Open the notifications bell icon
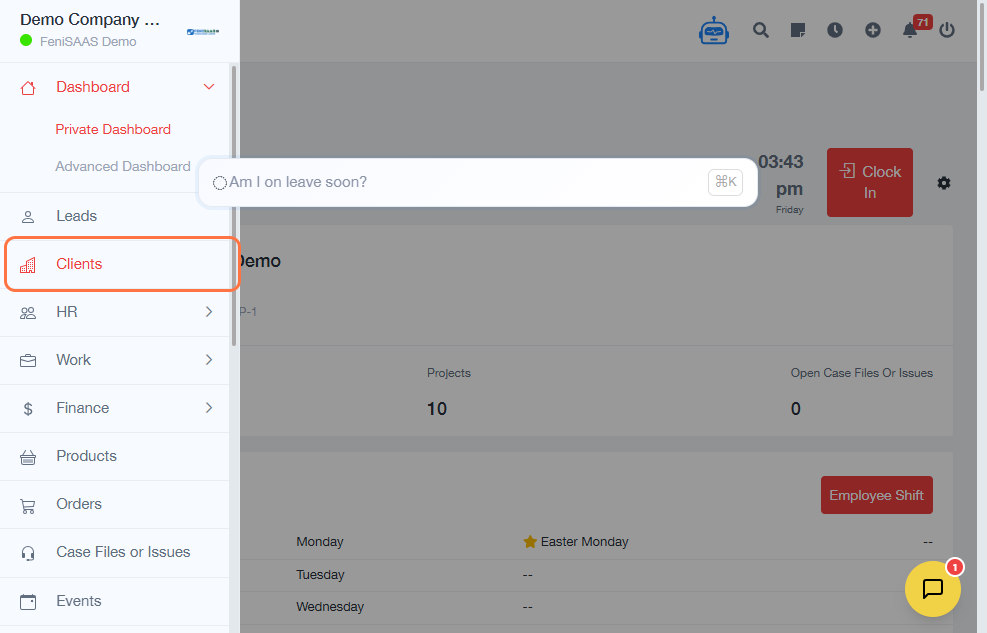The width and height of the screenshot is (987, 633). coord(910,30)
